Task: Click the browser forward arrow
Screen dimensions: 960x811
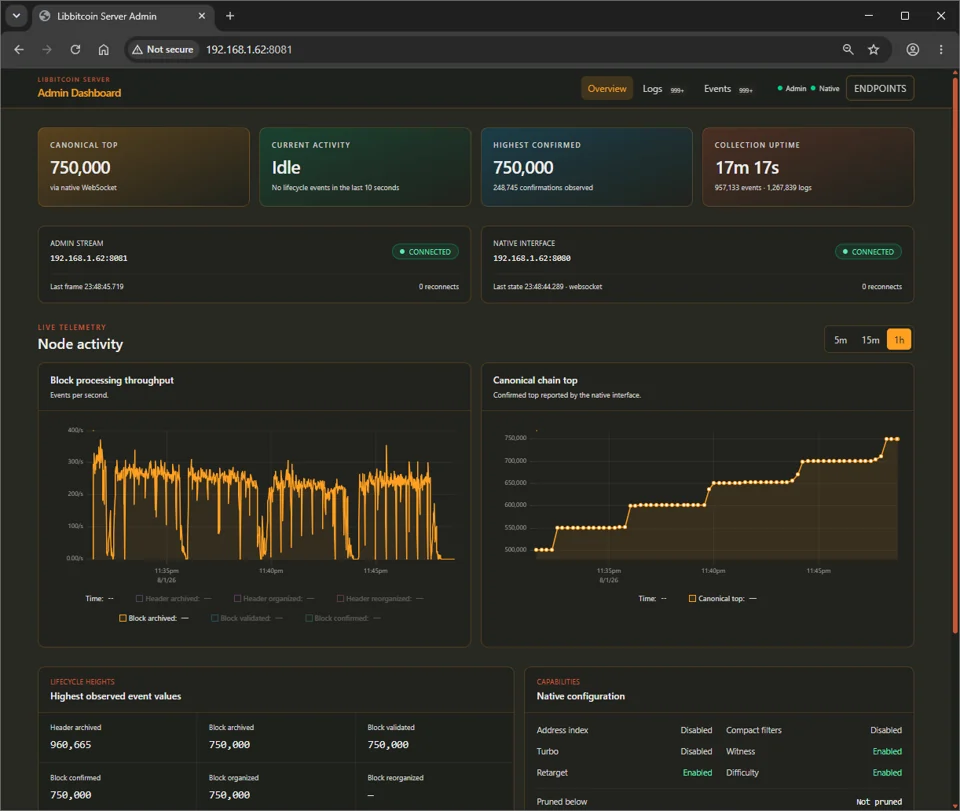Action: [x=47, y=50]
